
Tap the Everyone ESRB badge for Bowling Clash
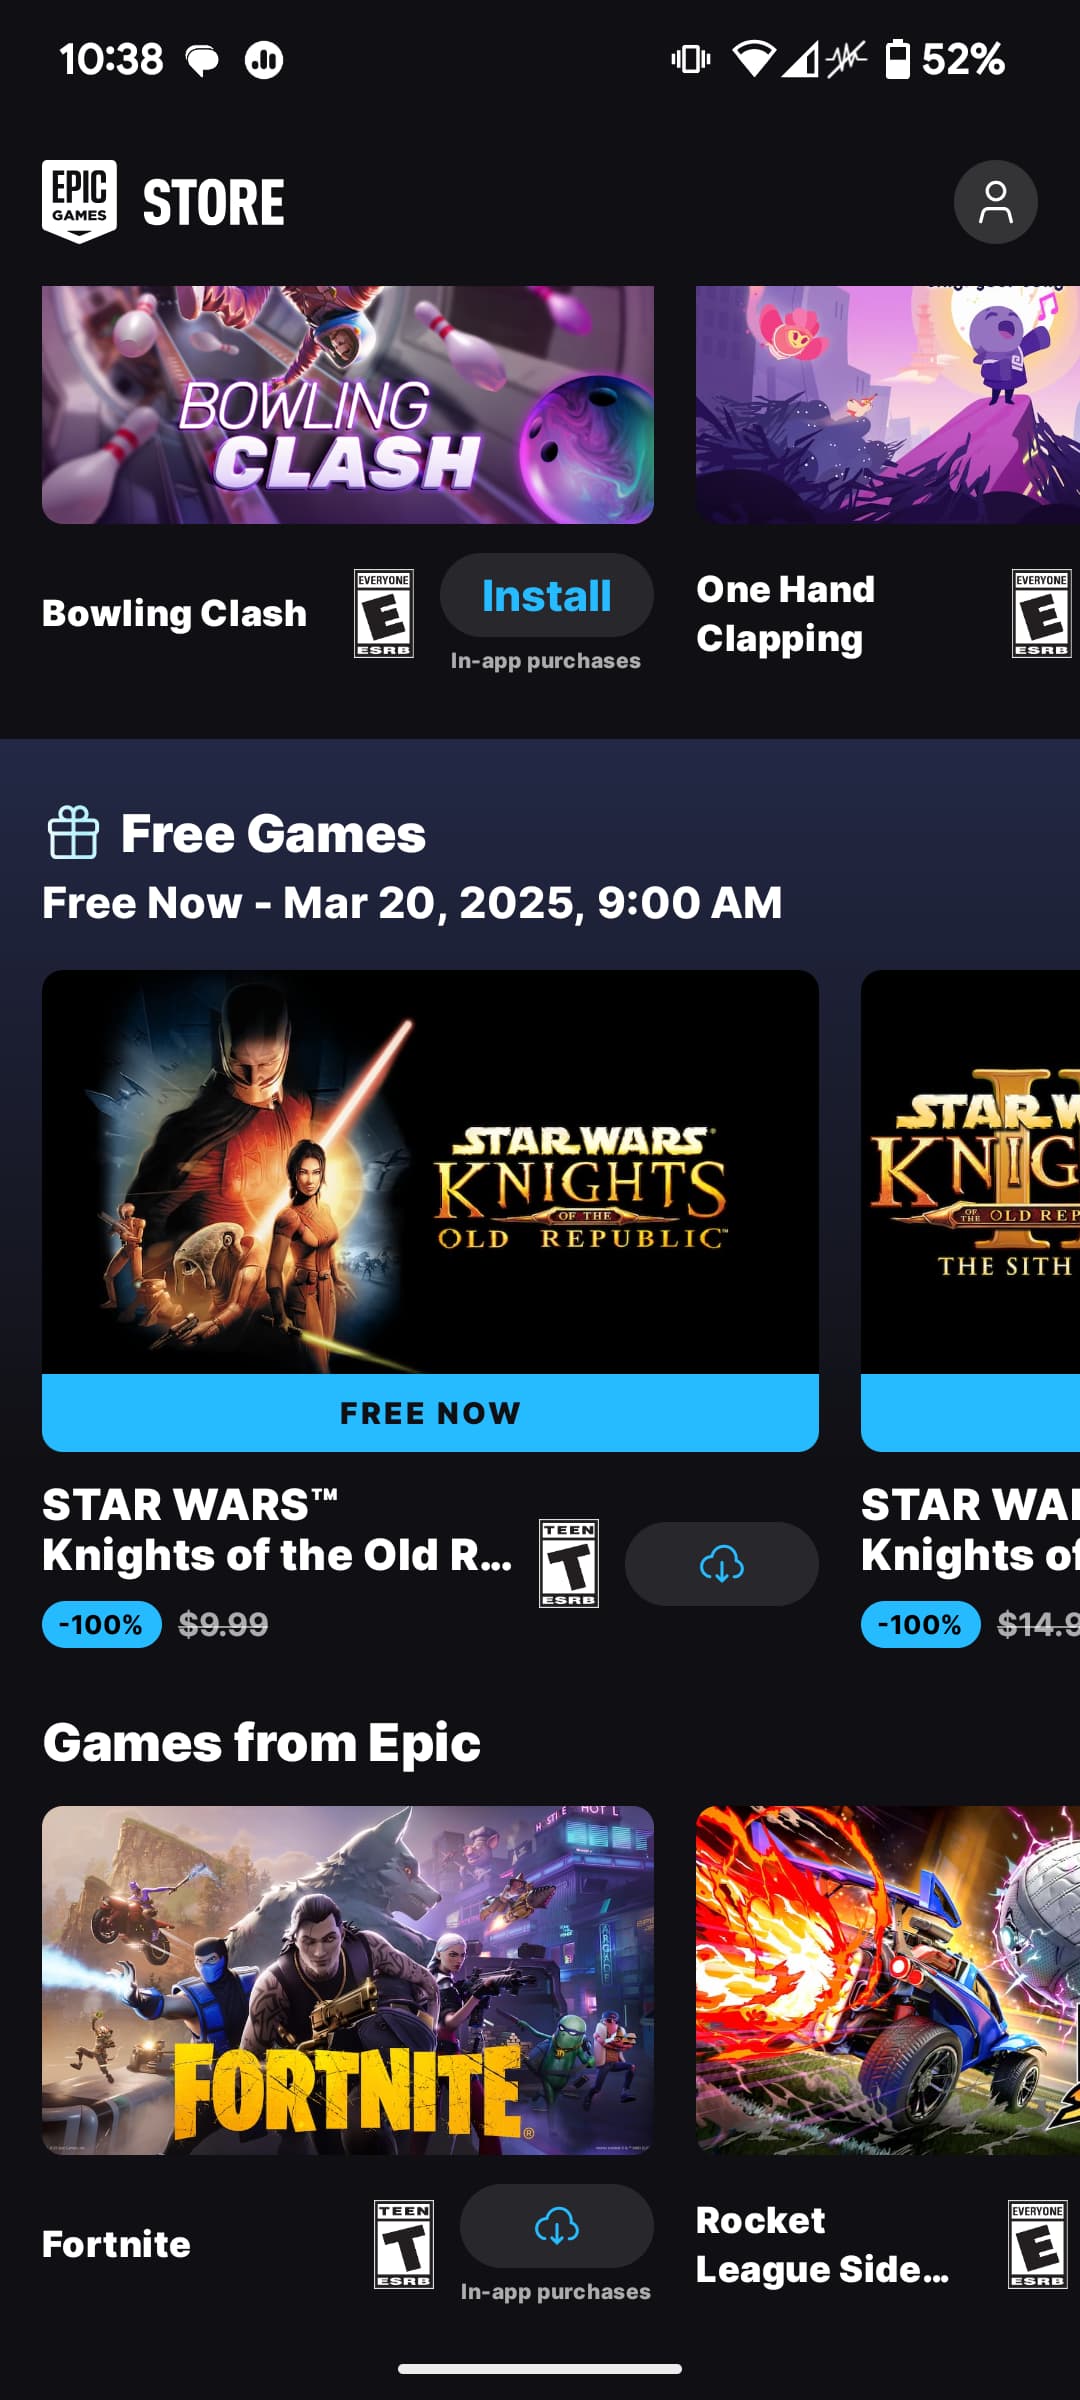(x=384, y=613)
